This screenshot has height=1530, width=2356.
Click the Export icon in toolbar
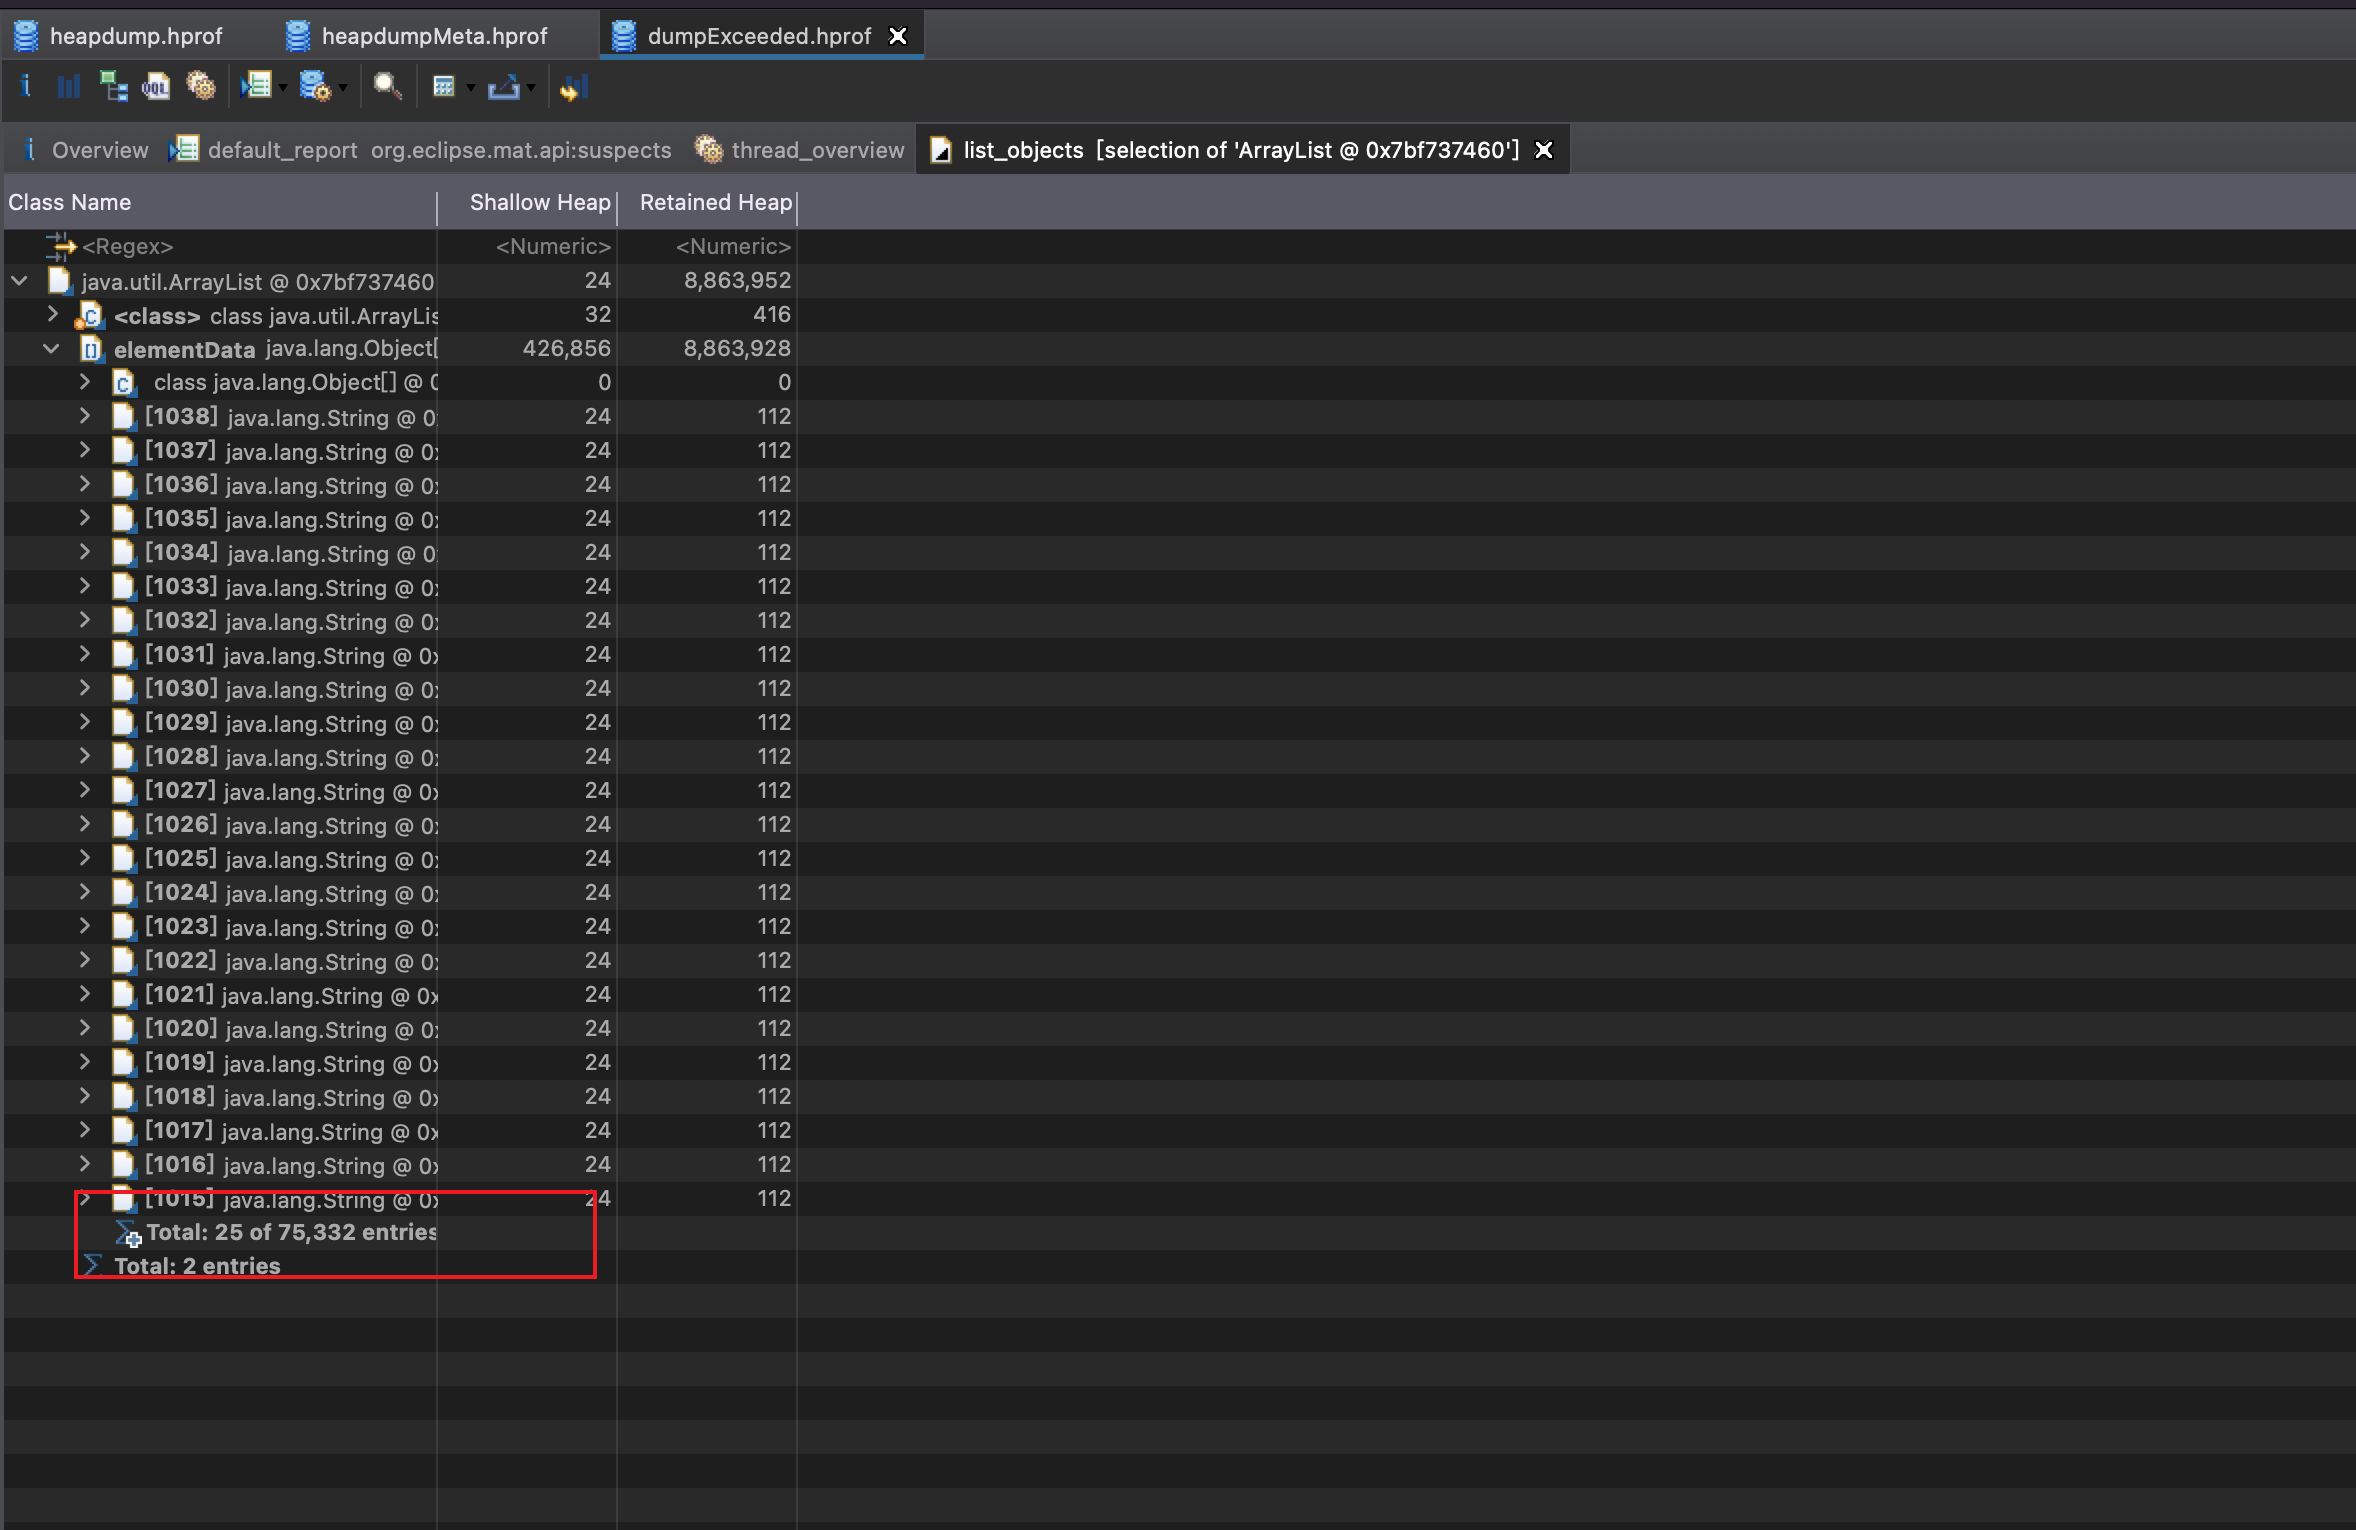click(x=503, y=88)
